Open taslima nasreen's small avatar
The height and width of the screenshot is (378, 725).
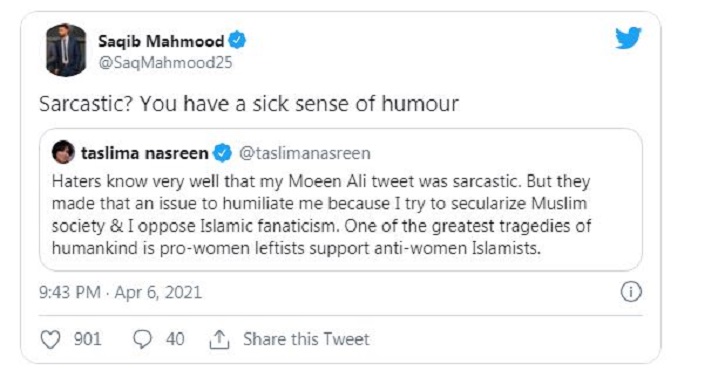coord(63,152)
